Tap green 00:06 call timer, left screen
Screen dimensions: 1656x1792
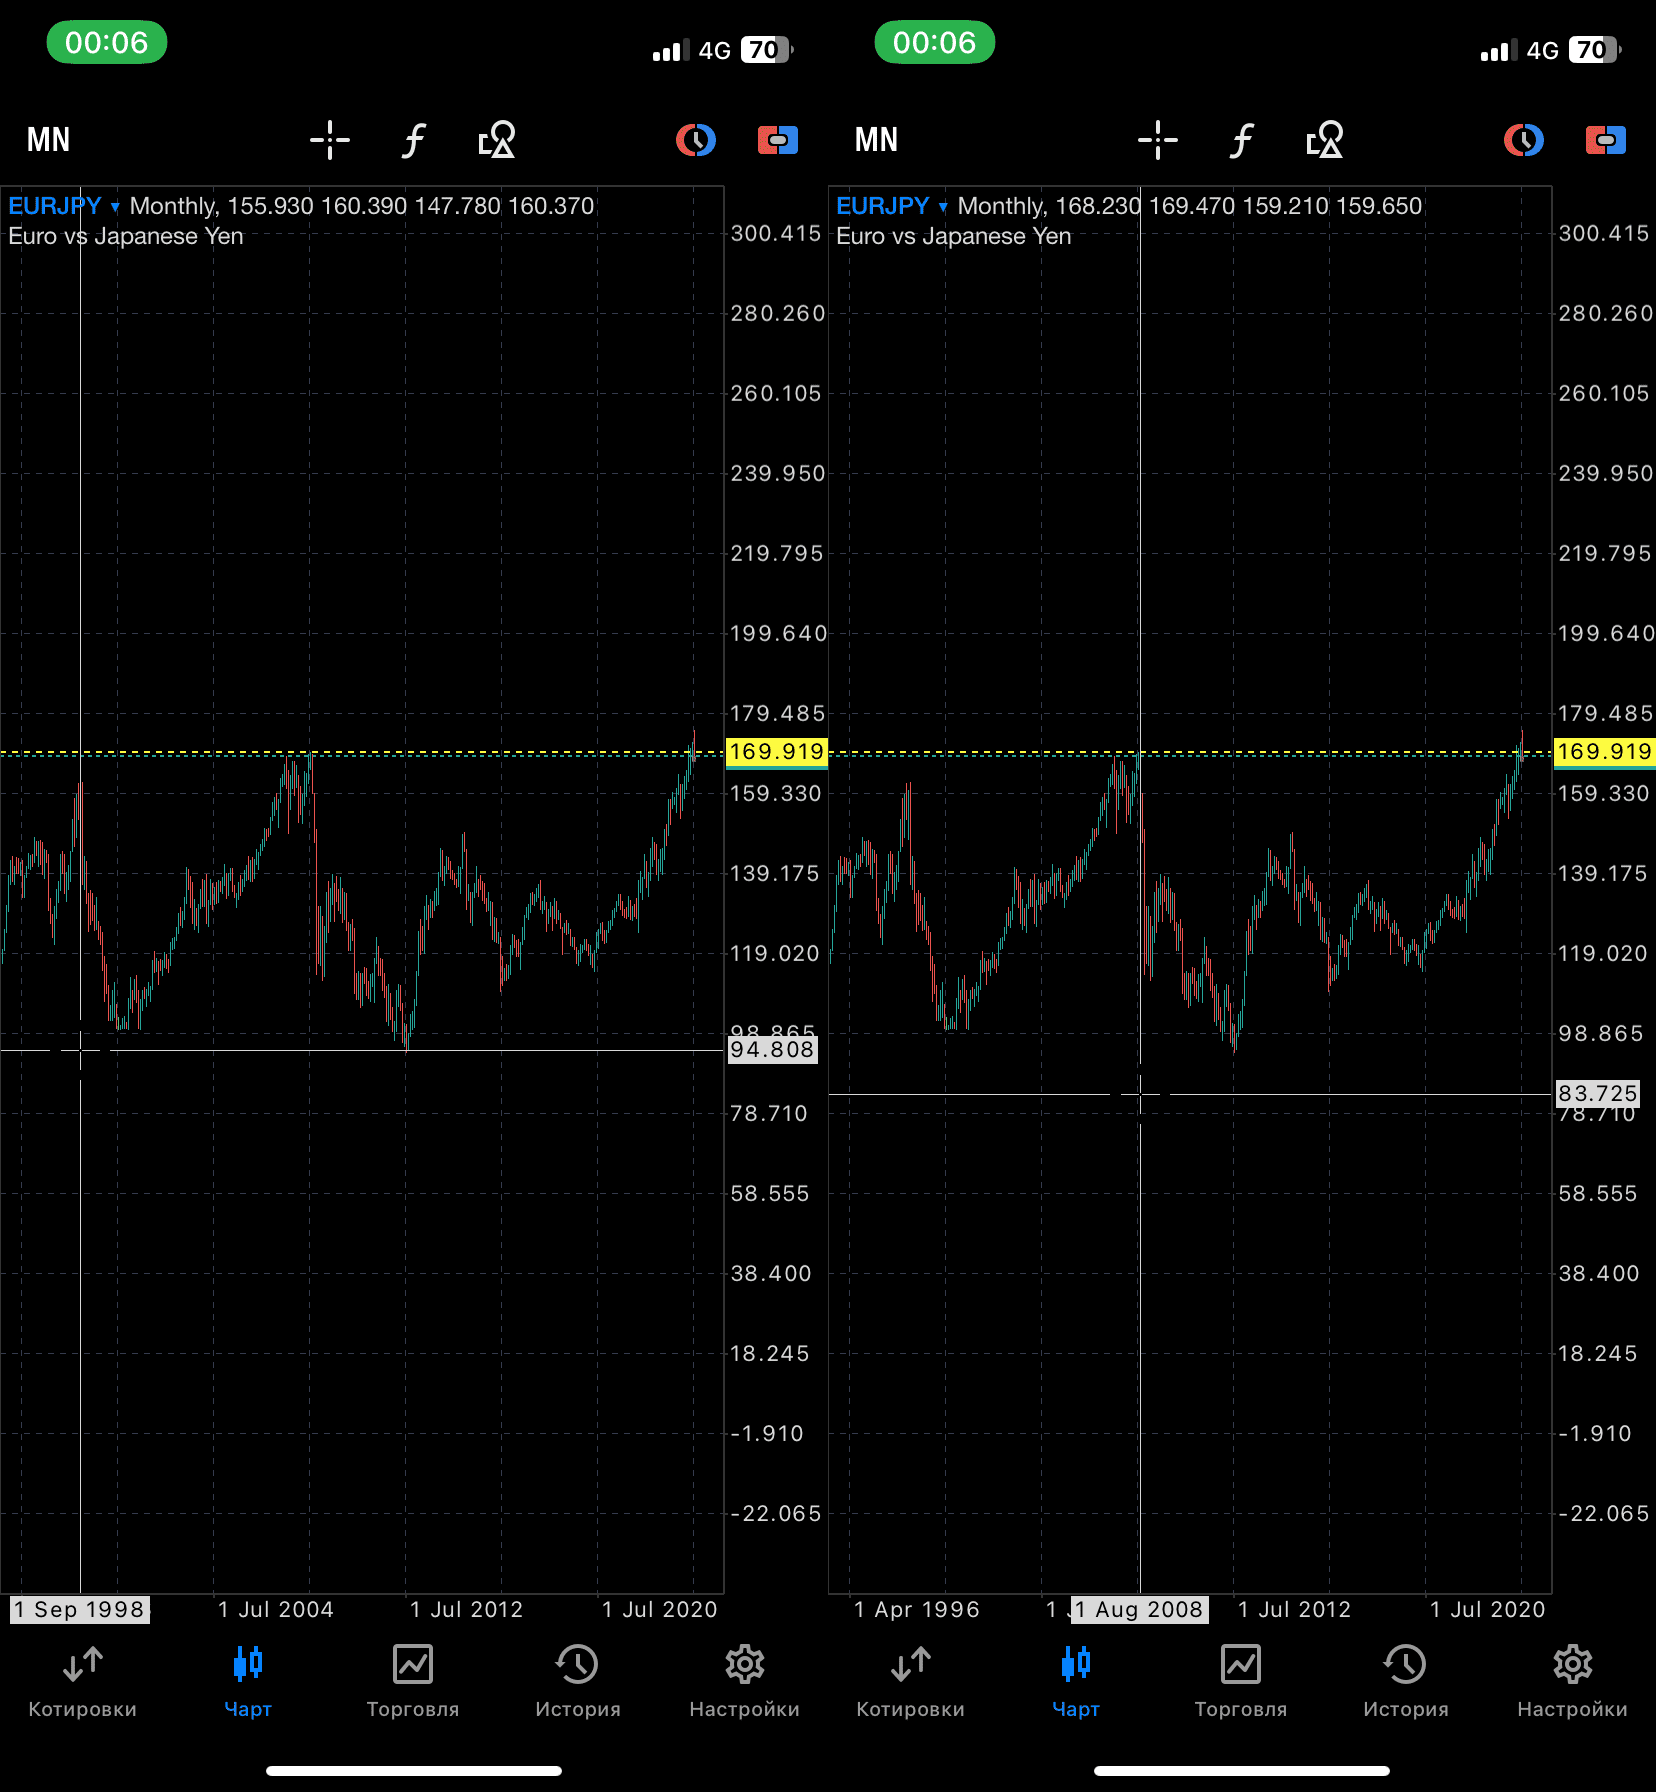pos(107,42)
